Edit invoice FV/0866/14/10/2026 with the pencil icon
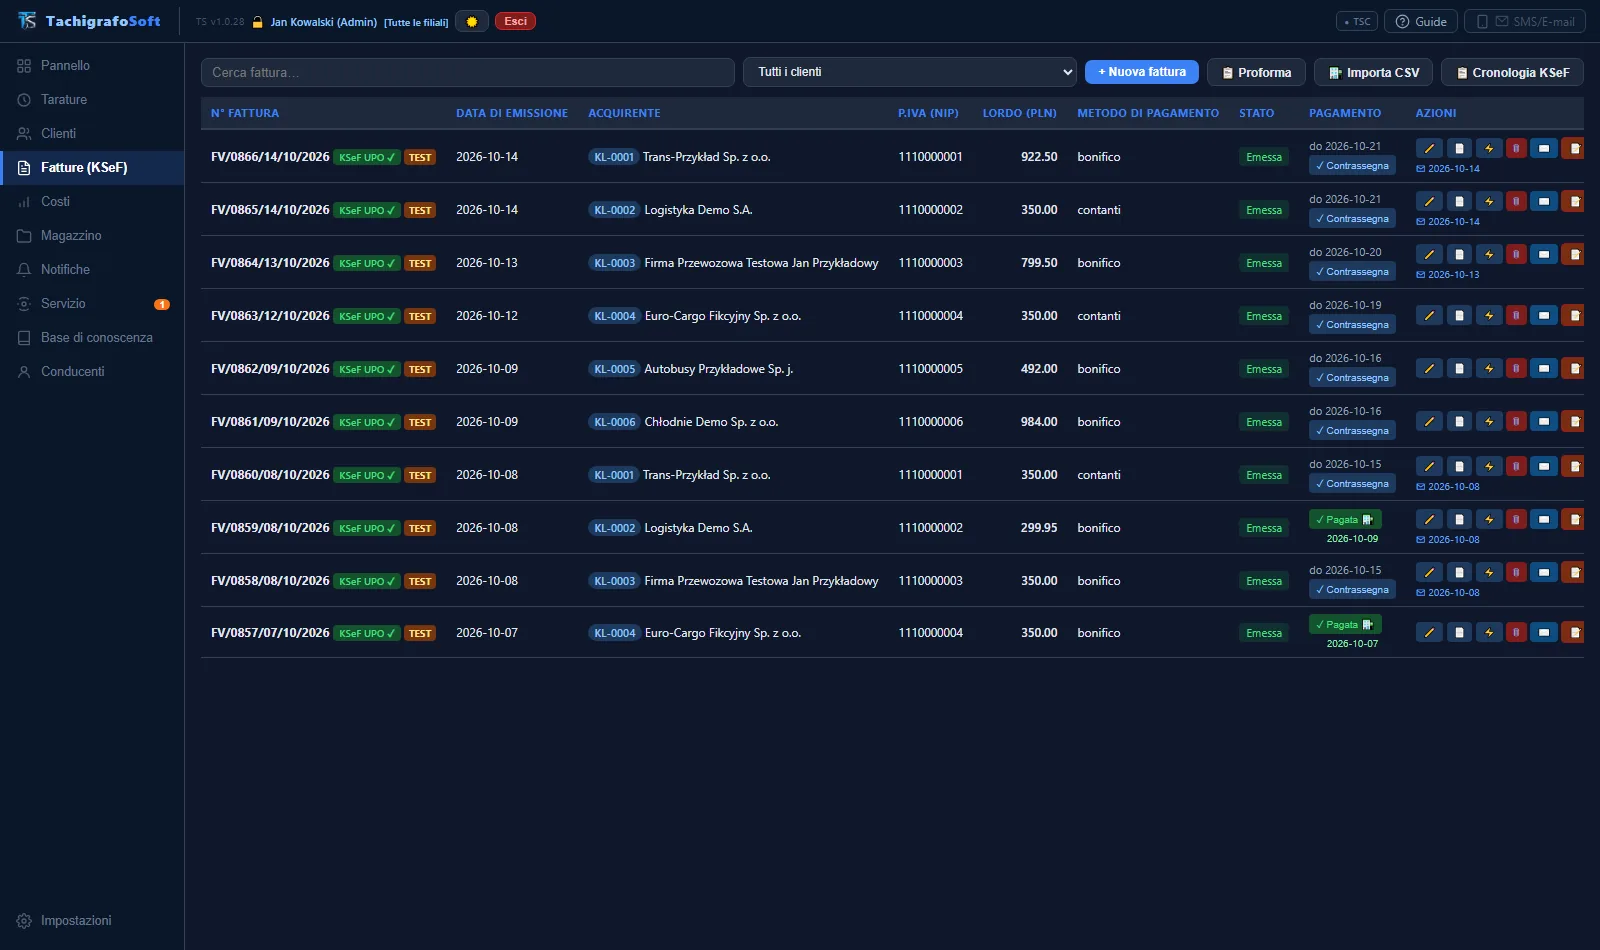Viewport: 1600px width, 950px height. coord(1429,148)
